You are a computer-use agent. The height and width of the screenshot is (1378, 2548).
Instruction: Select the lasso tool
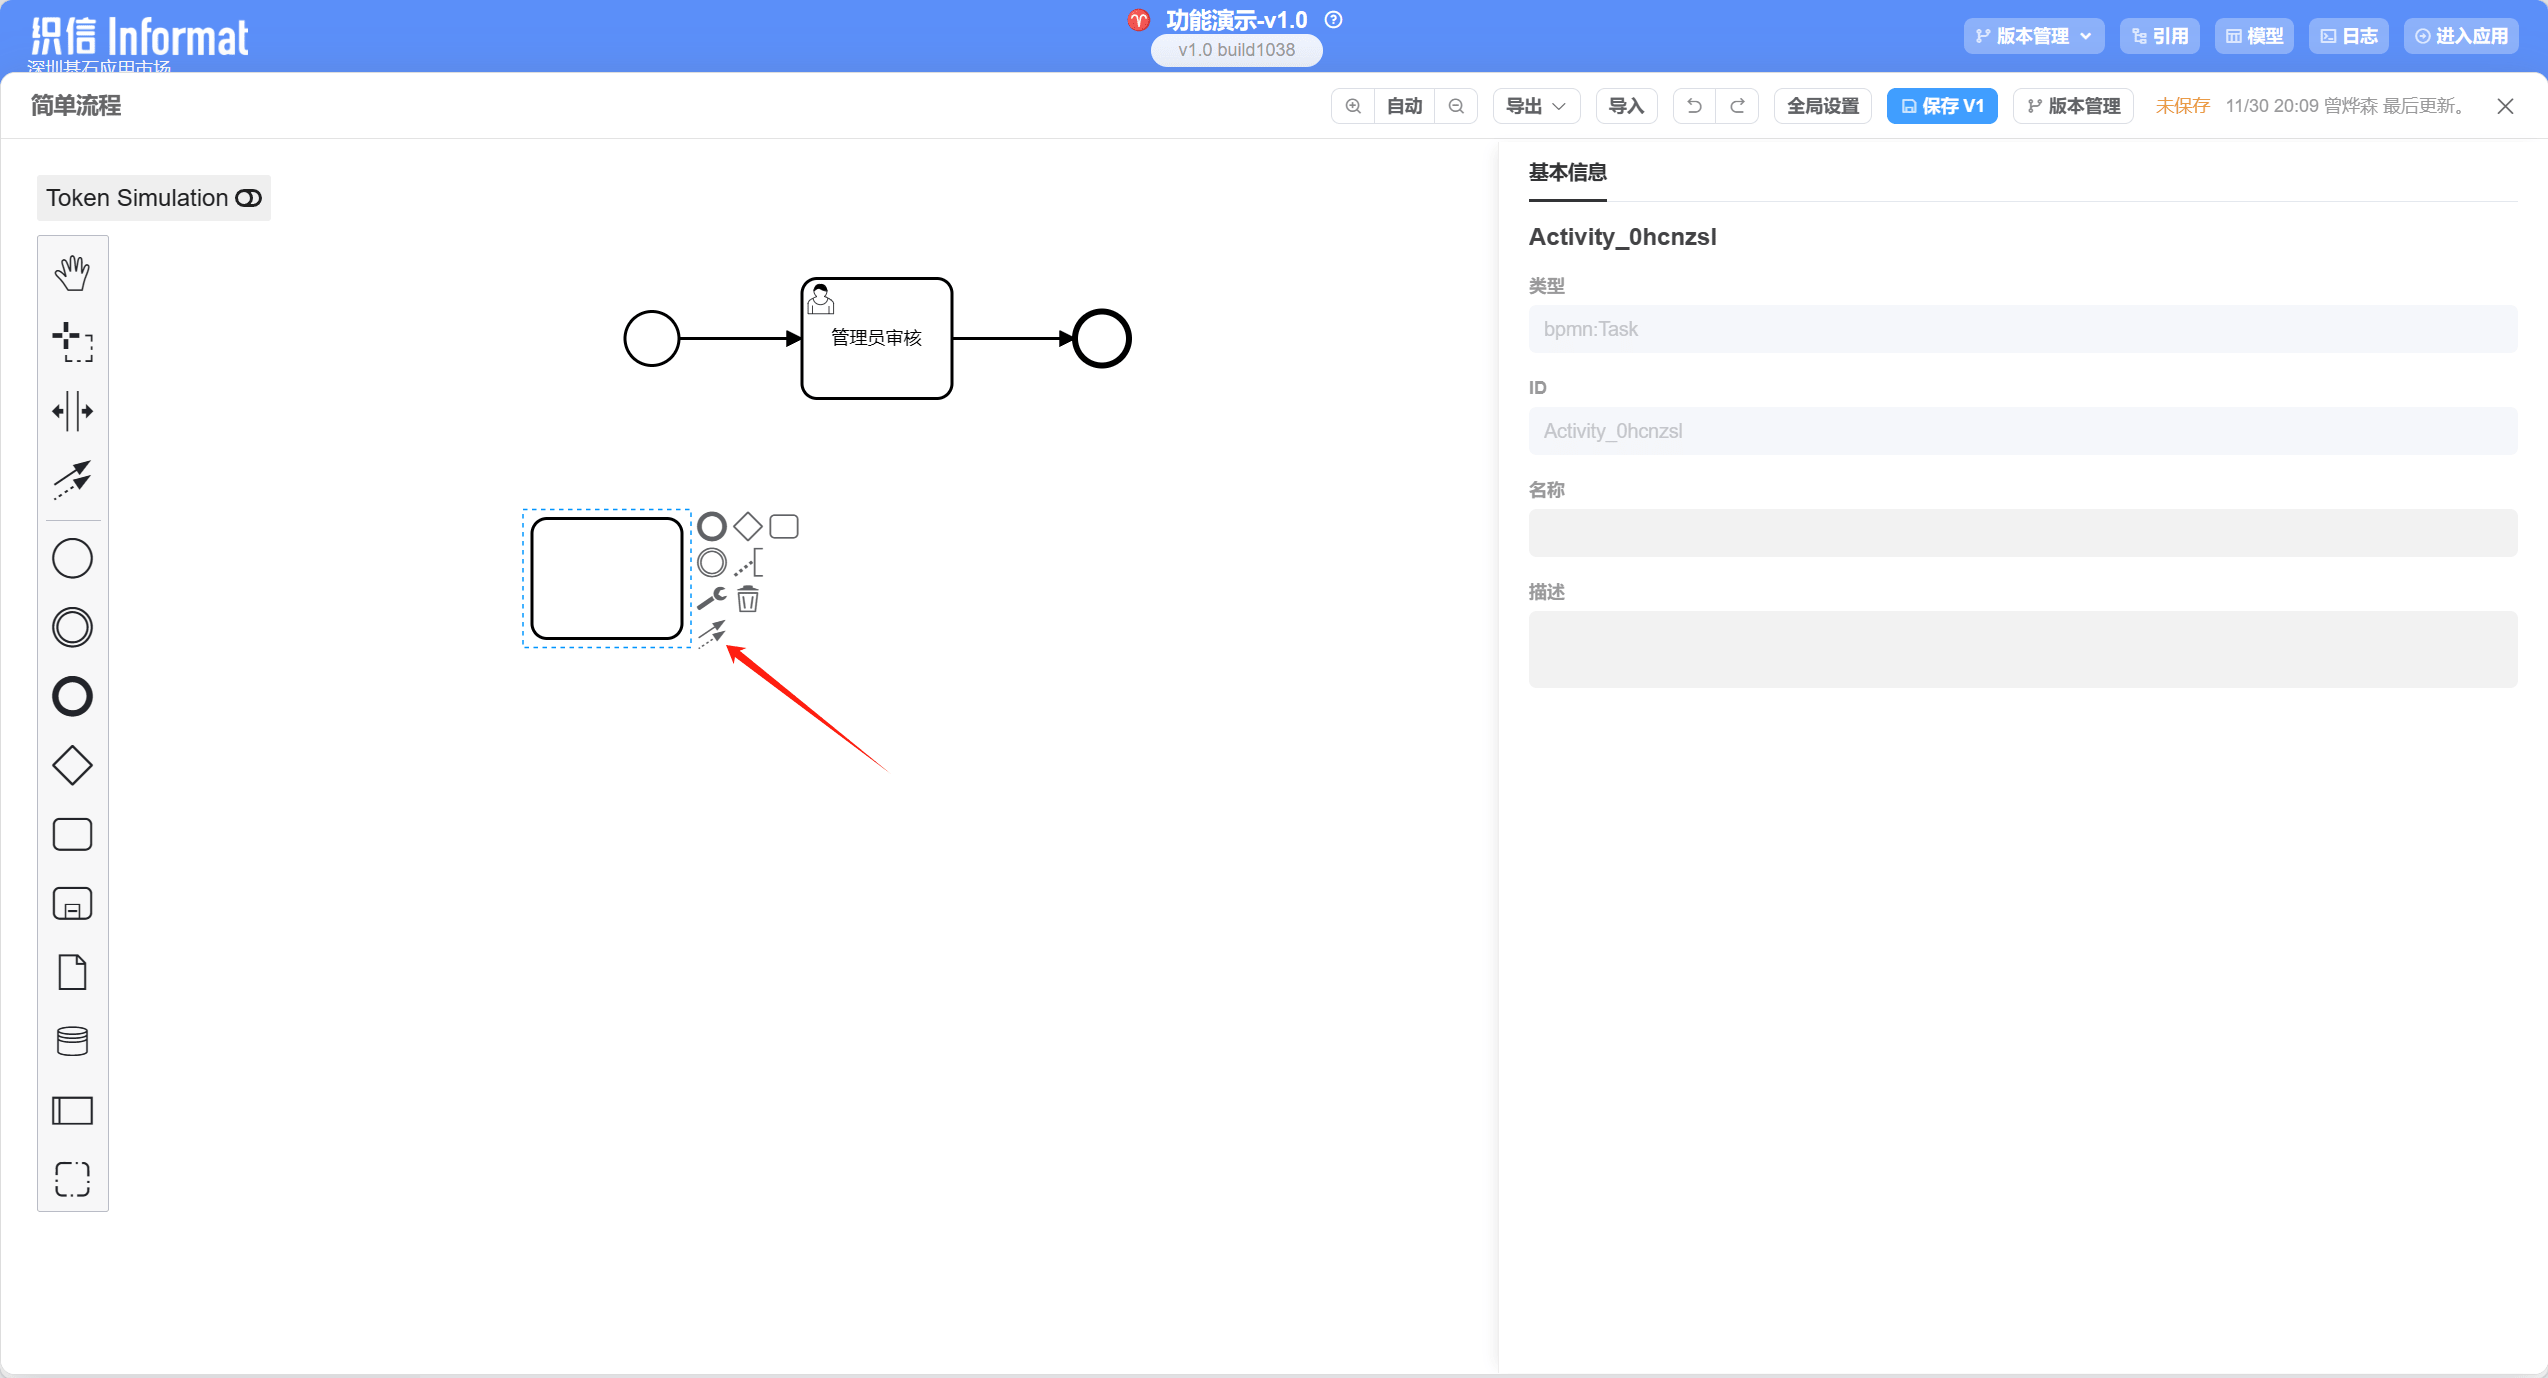72,342
